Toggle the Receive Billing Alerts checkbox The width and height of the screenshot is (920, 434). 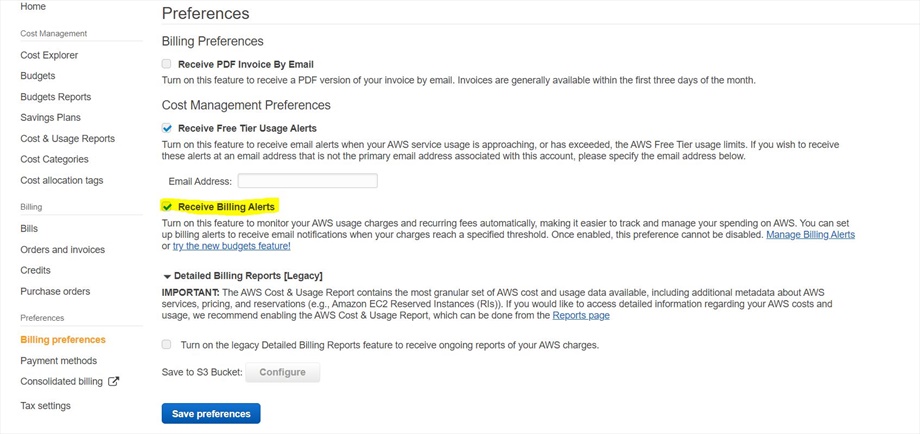pos(167,206)
